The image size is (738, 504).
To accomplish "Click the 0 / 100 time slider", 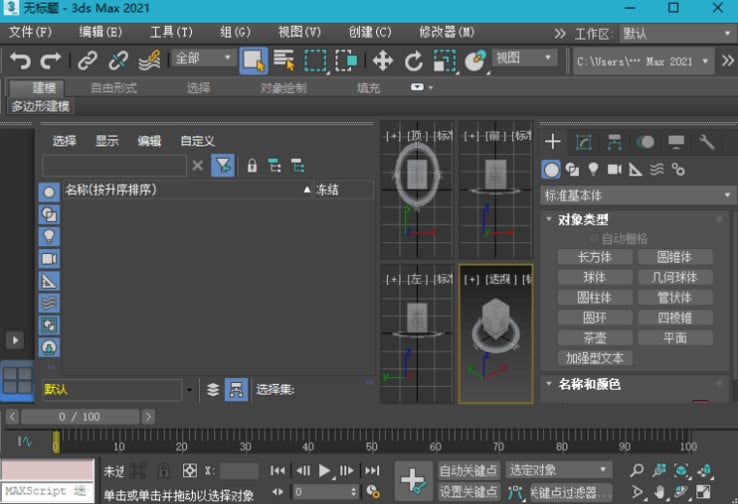I will 80,417.
